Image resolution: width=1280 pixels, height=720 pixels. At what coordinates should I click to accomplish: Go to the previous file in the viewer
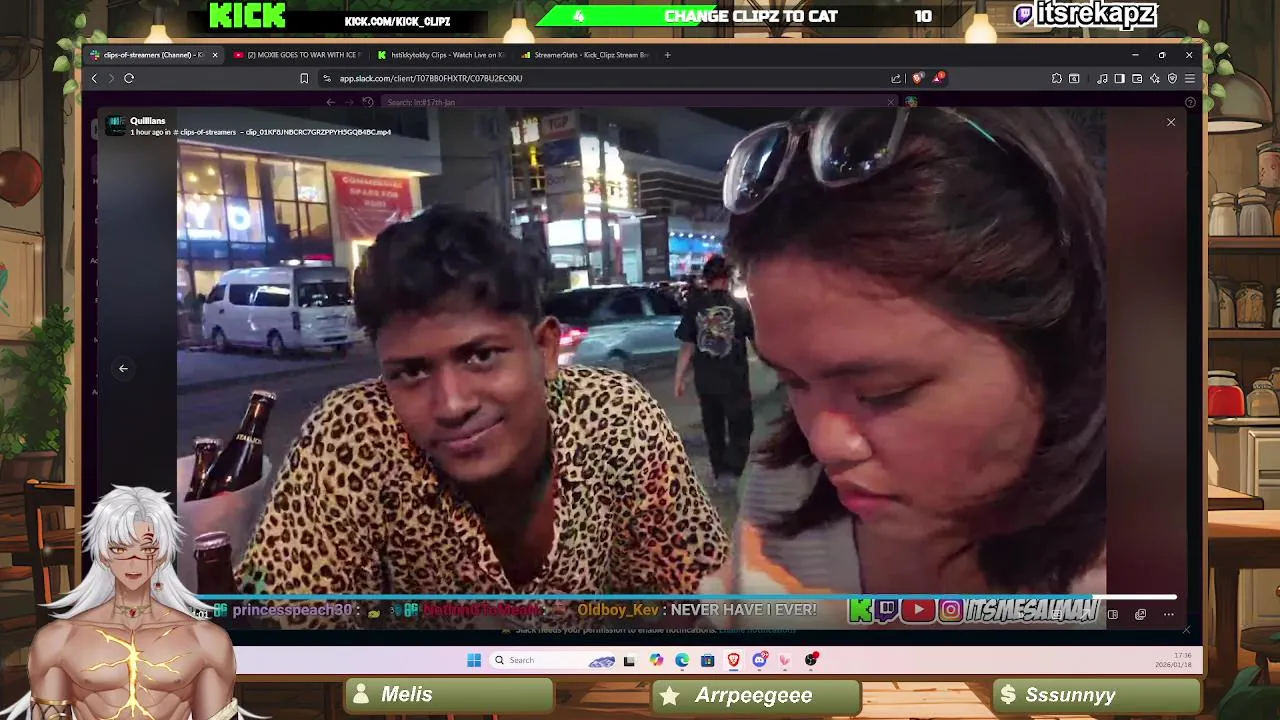pyautogui.click(x=124, y=369)
